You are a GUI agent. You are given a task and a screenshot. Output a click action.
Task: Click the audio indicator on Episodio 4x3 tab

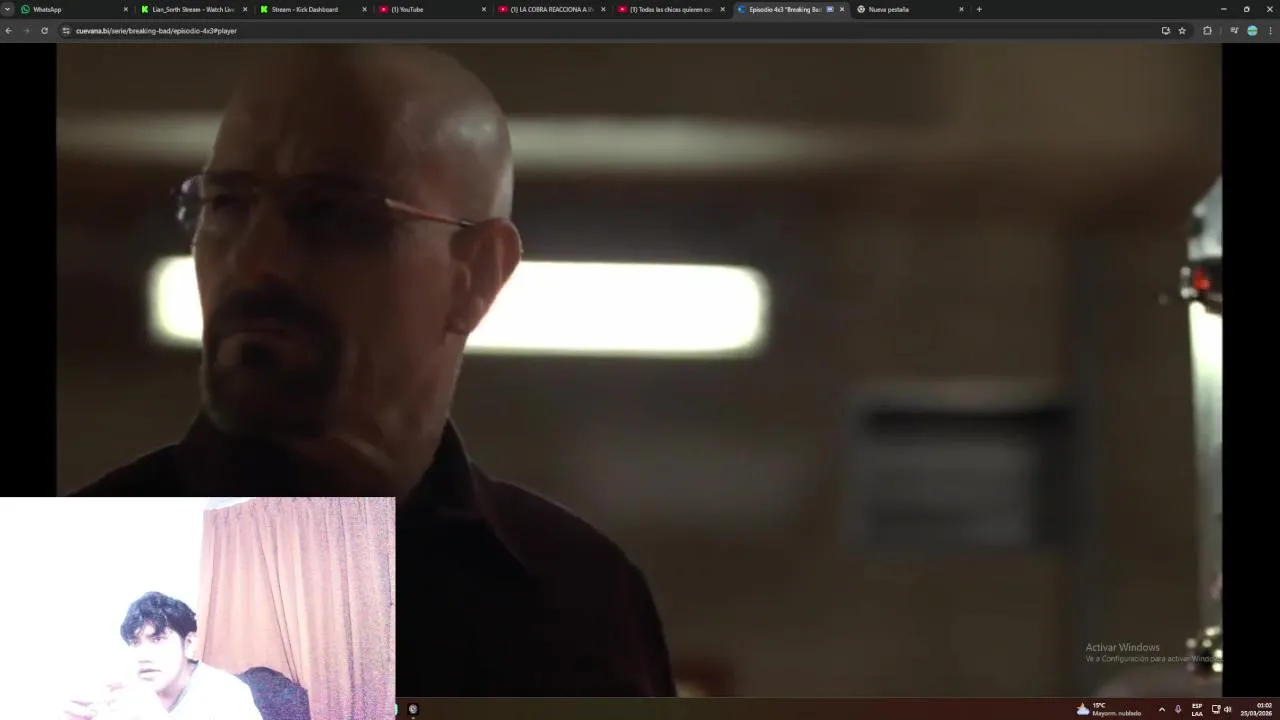[x=830, y=9]
